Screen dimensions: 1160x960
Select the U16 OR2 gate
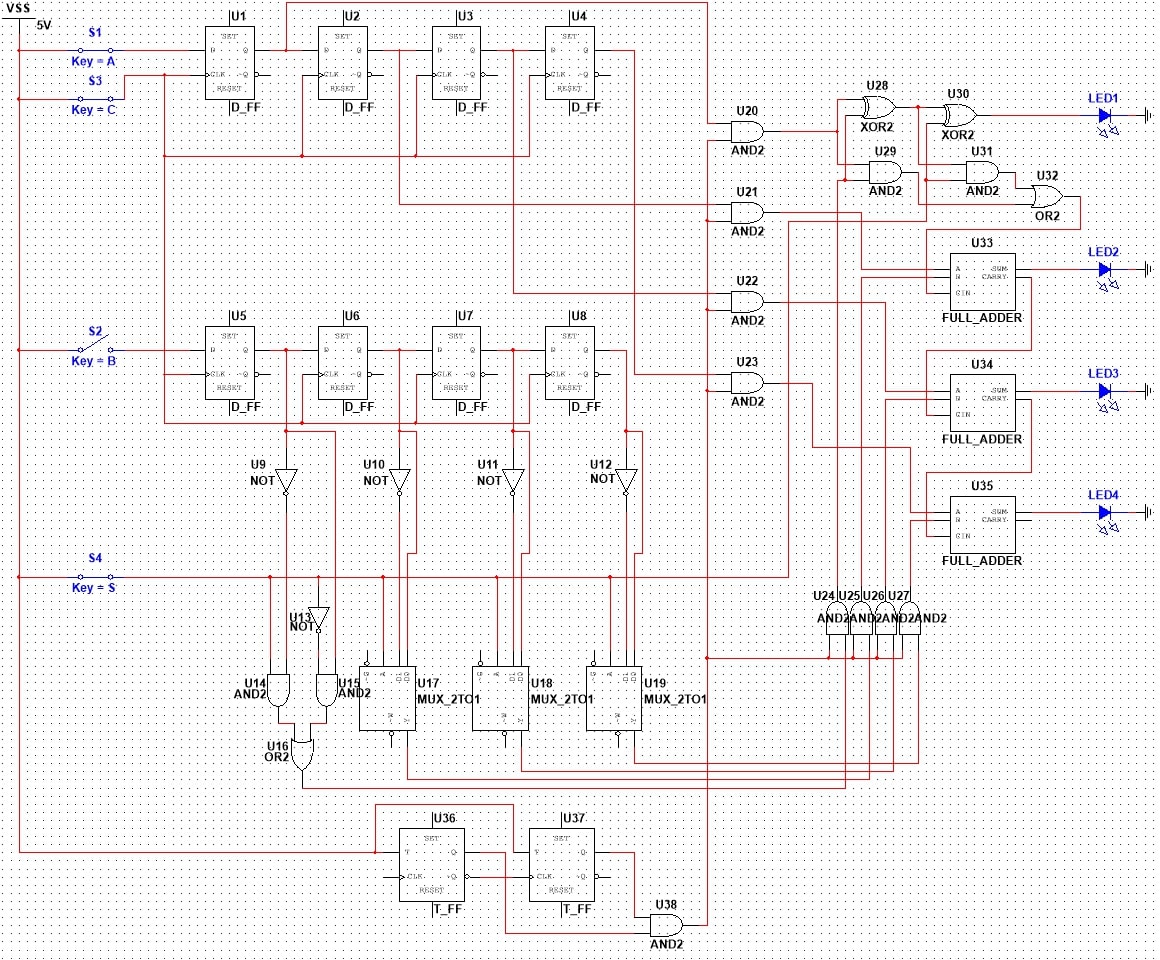303,754
